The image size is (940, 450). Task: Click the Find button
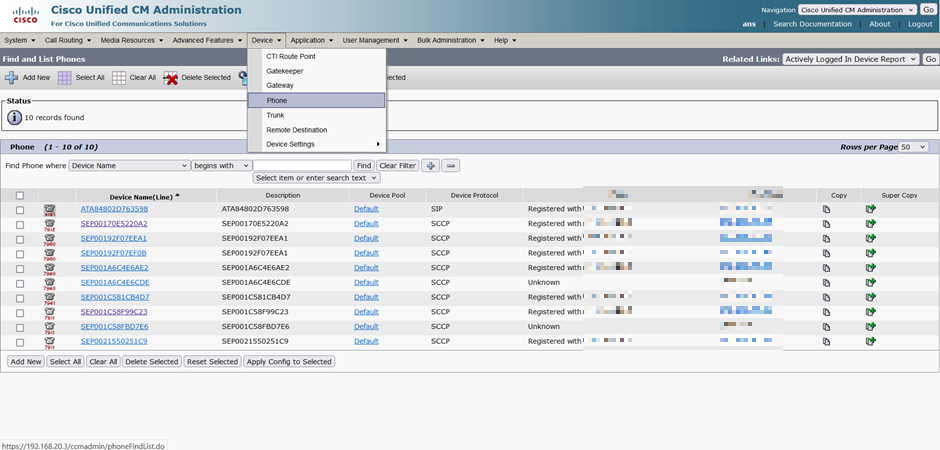point(364,165)
